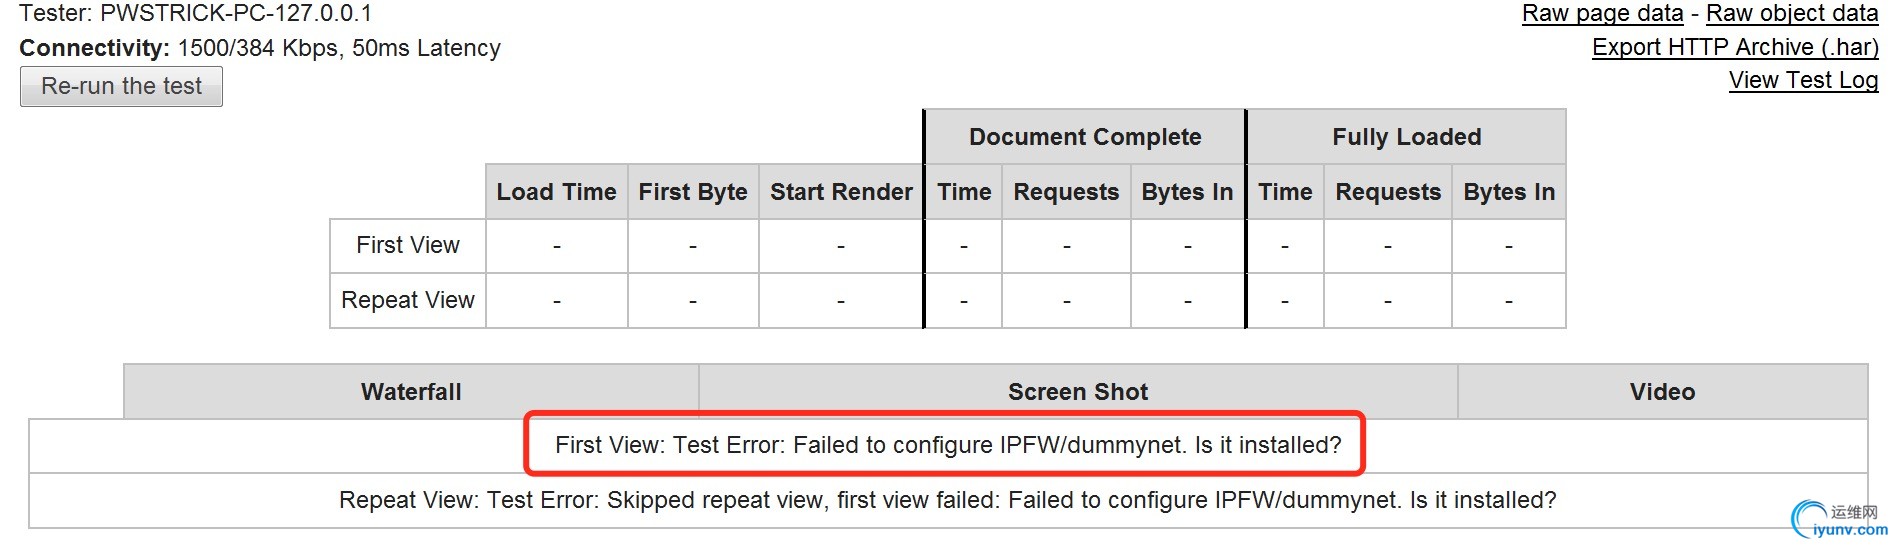Open the Raw object data link
The image size is (1894, 546).
coord(1792,13)
